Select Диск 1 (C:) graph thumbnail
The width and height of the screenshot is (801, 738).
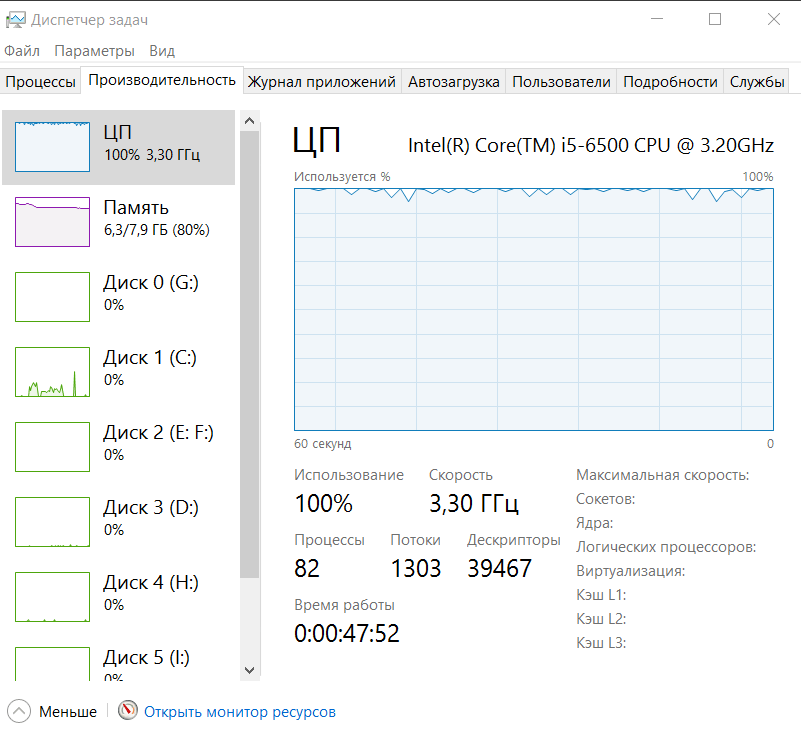[53, 372]
